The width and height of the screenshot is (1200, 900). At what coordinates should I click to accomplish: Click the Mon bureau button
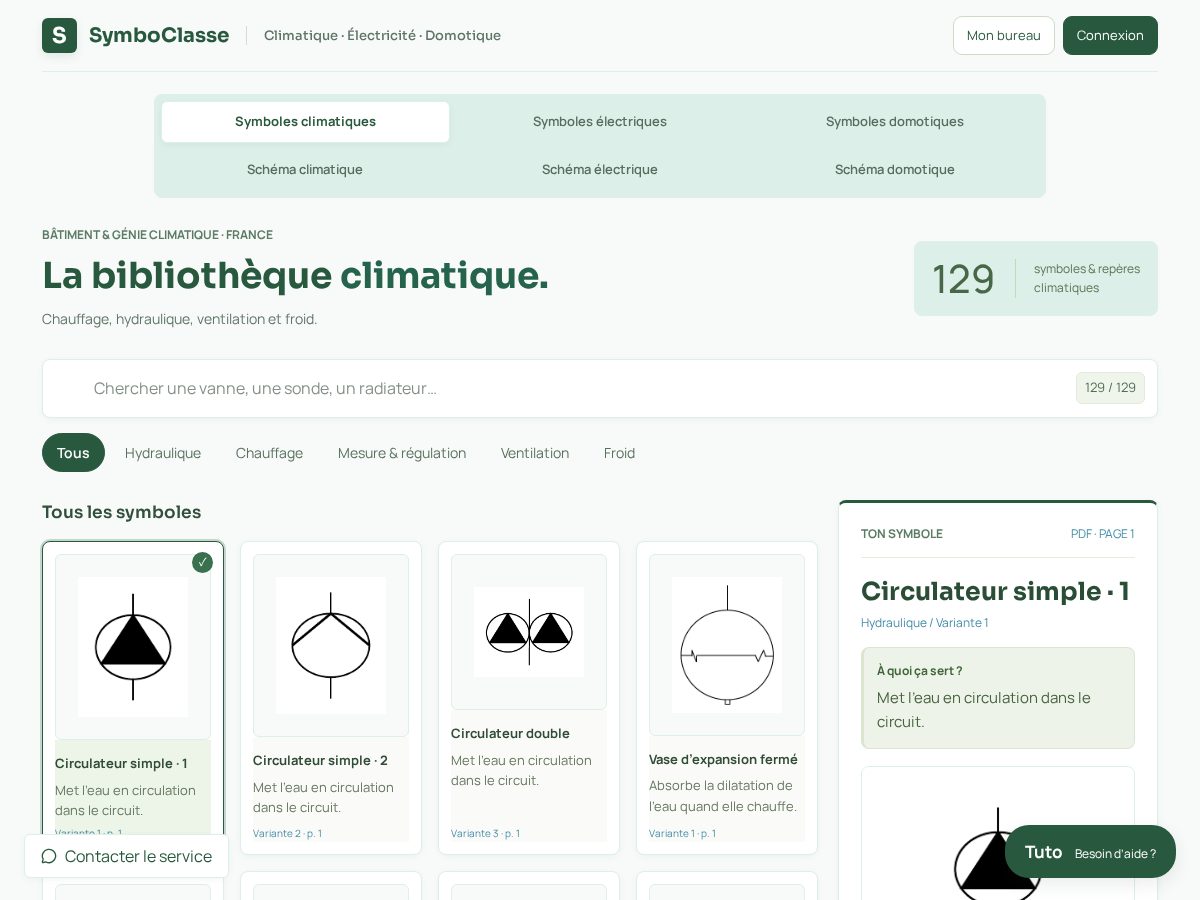click(x=1004, y=35)
